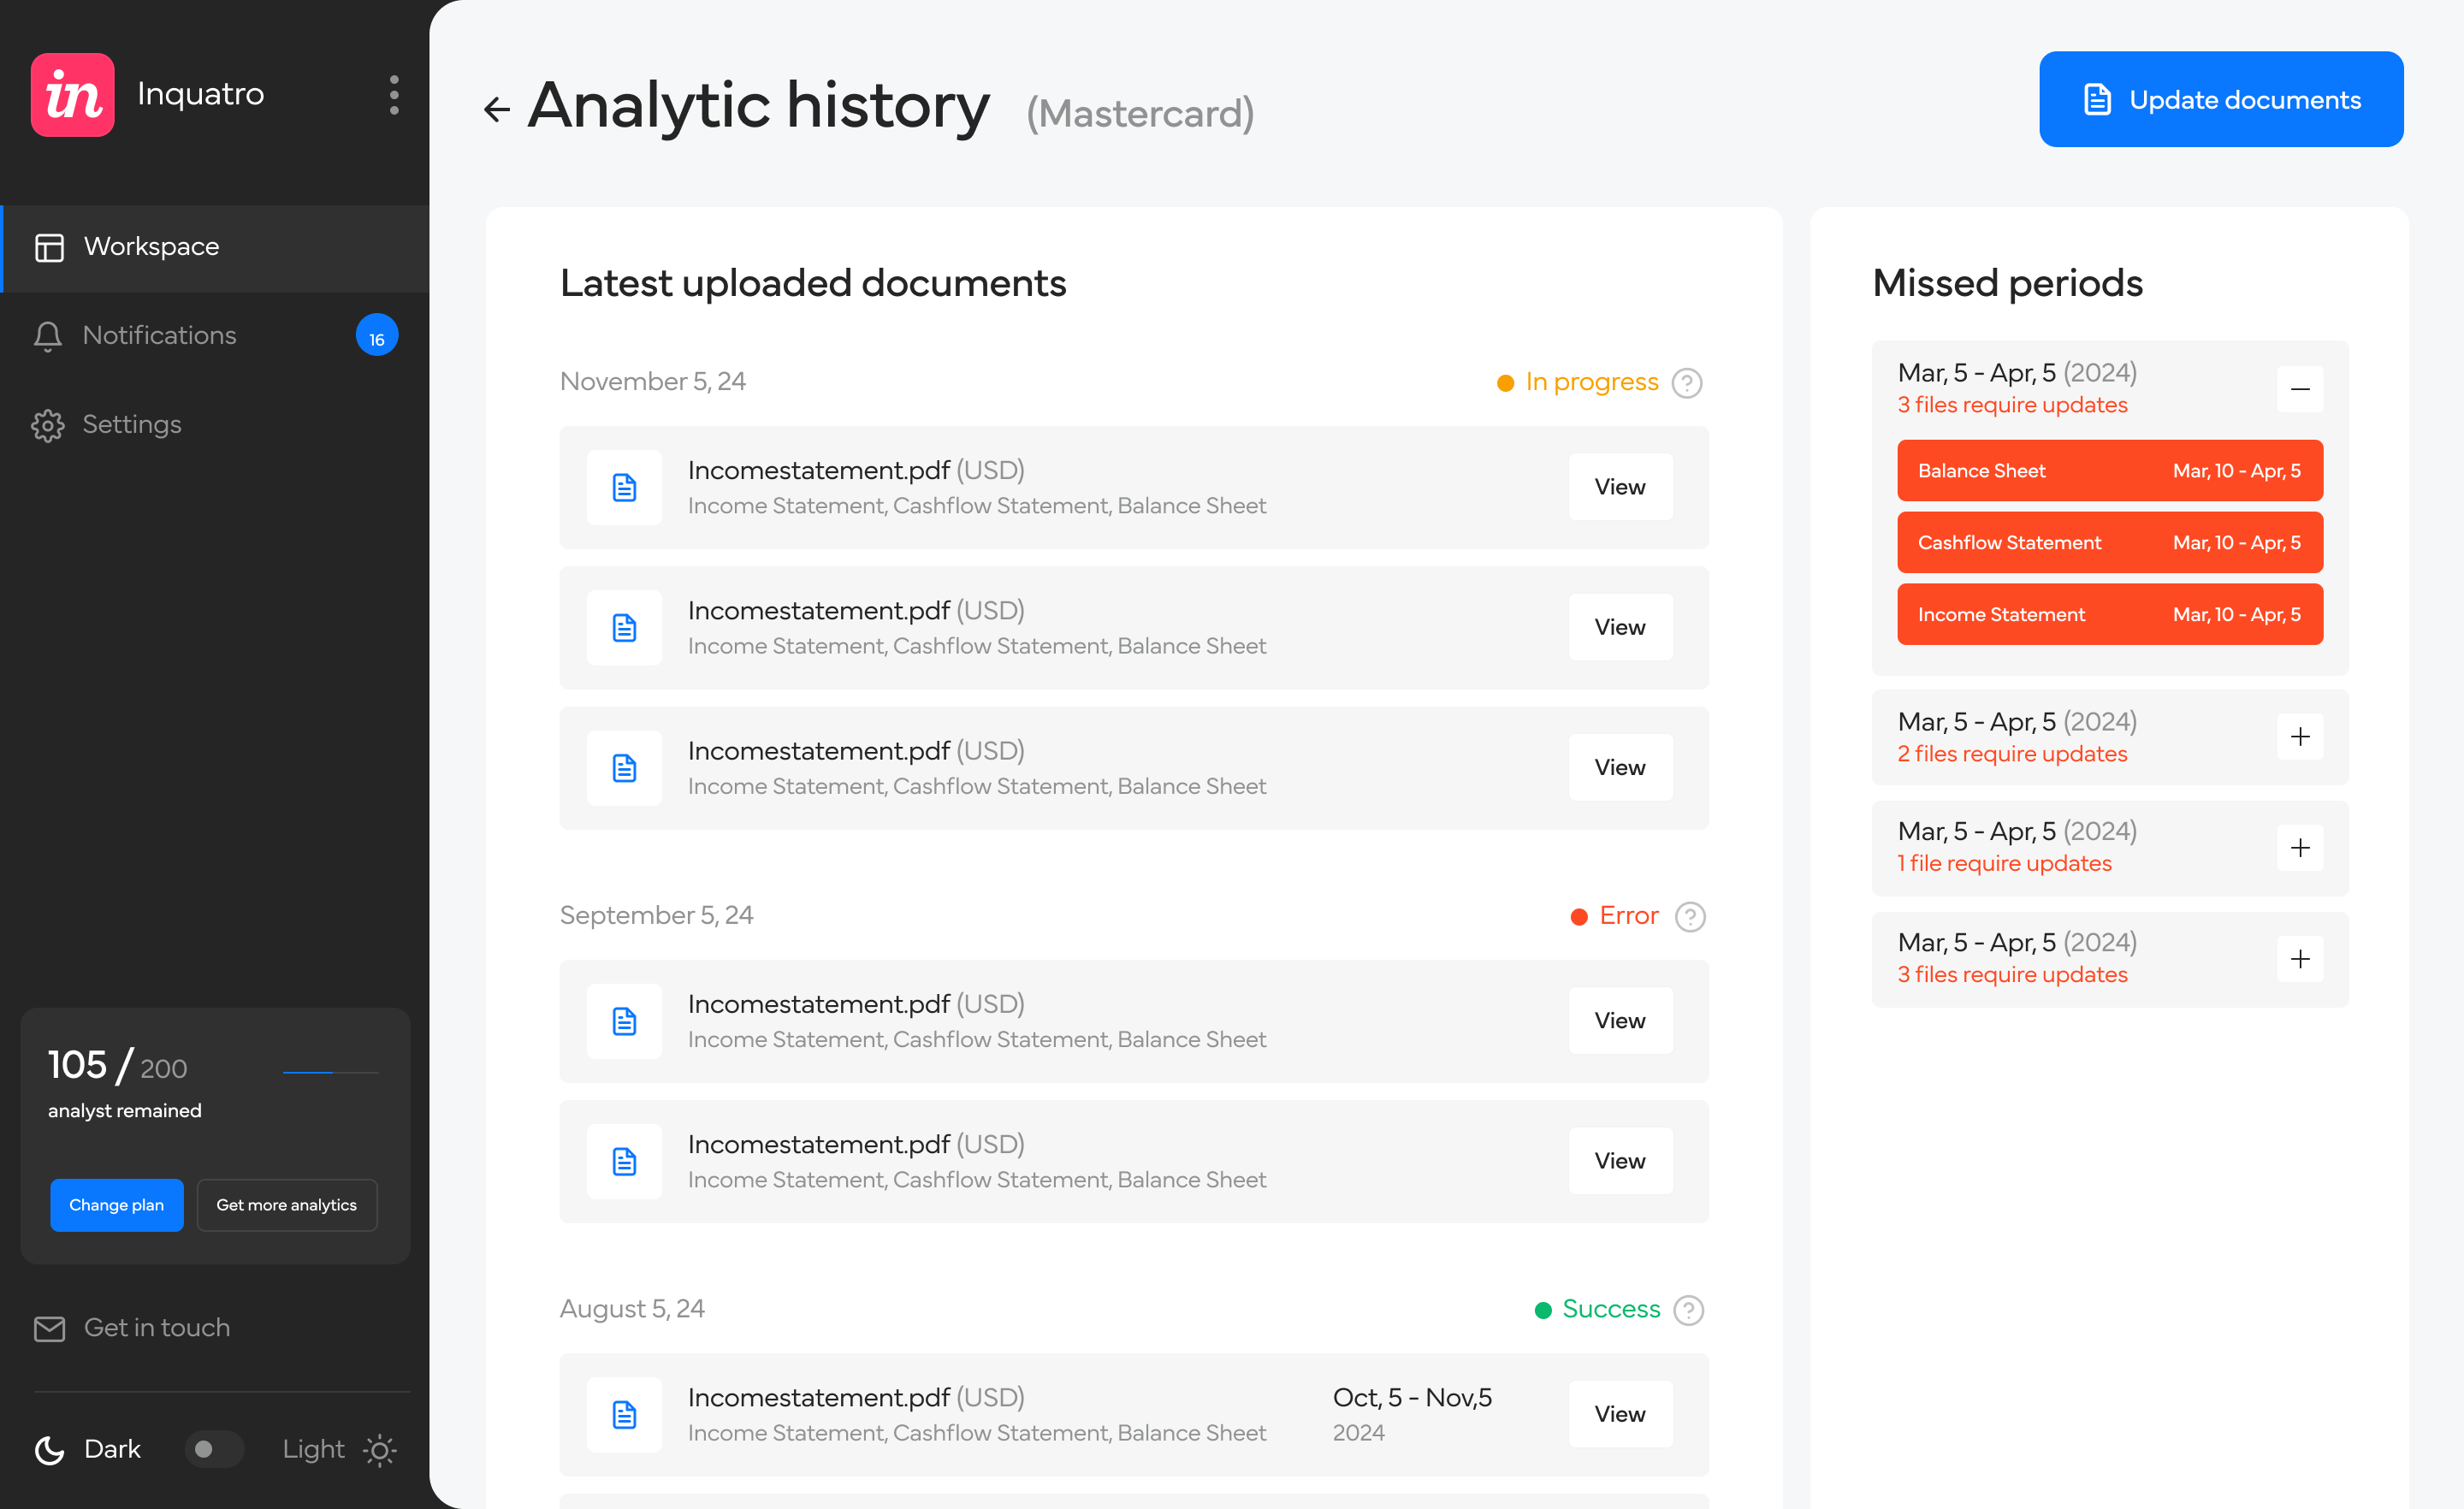View the first September 5 Incomestatement.pdf
The height and width of the screenshot is (1509, 2464).
(x=1620, y=1020)
